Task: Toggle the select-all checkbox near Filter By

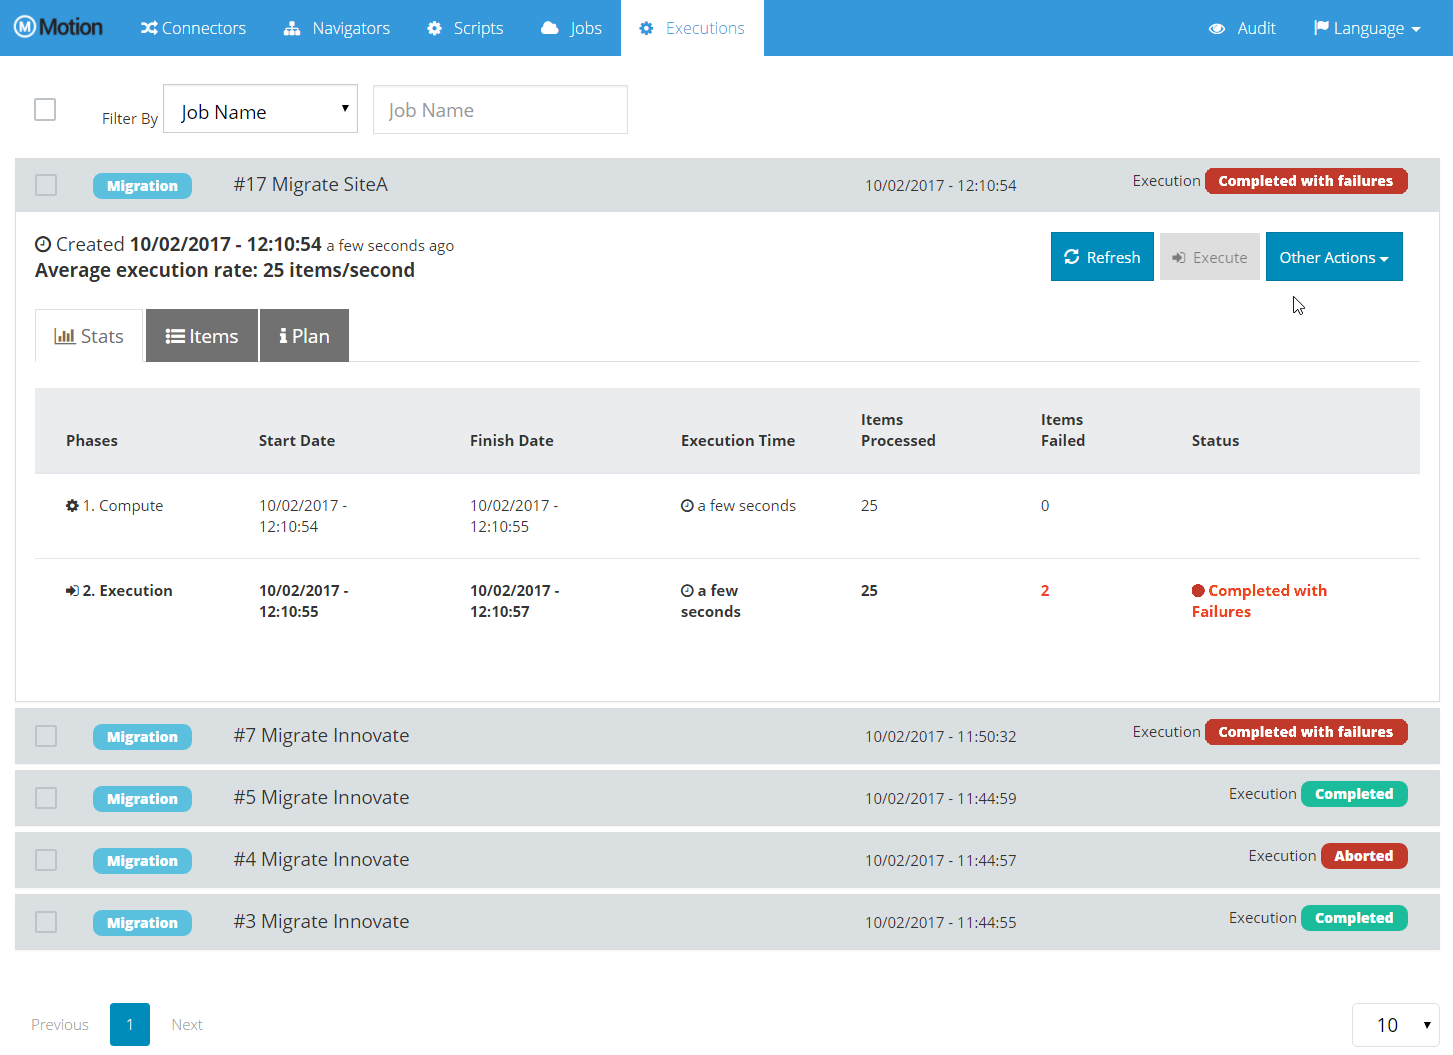Action: (x=45, y=109)
